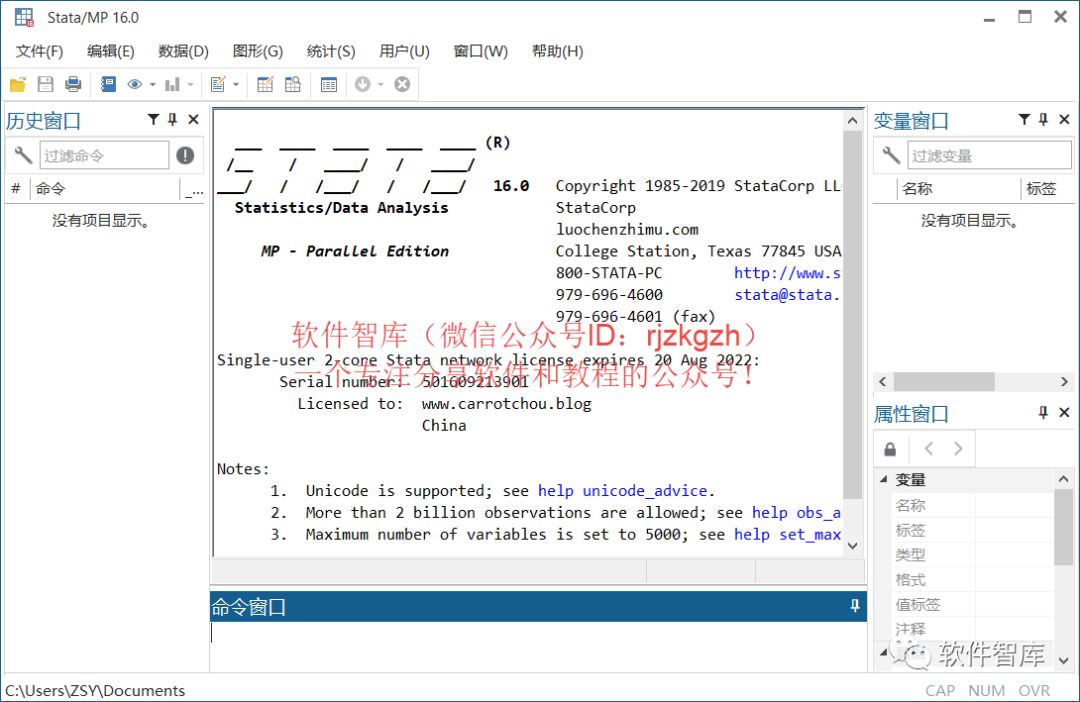Viewport: 1080px width, 702px height.
Task: Close the 历史窗口 panel
Action: tap(194, 120)
